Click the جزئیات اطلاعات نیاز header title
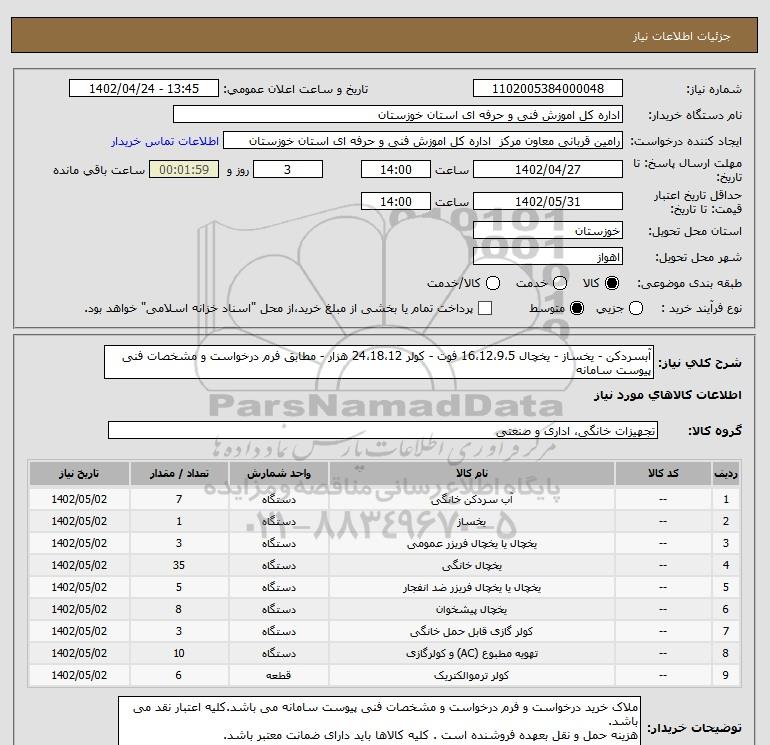 pyautogui.click(x=682, y=36)
